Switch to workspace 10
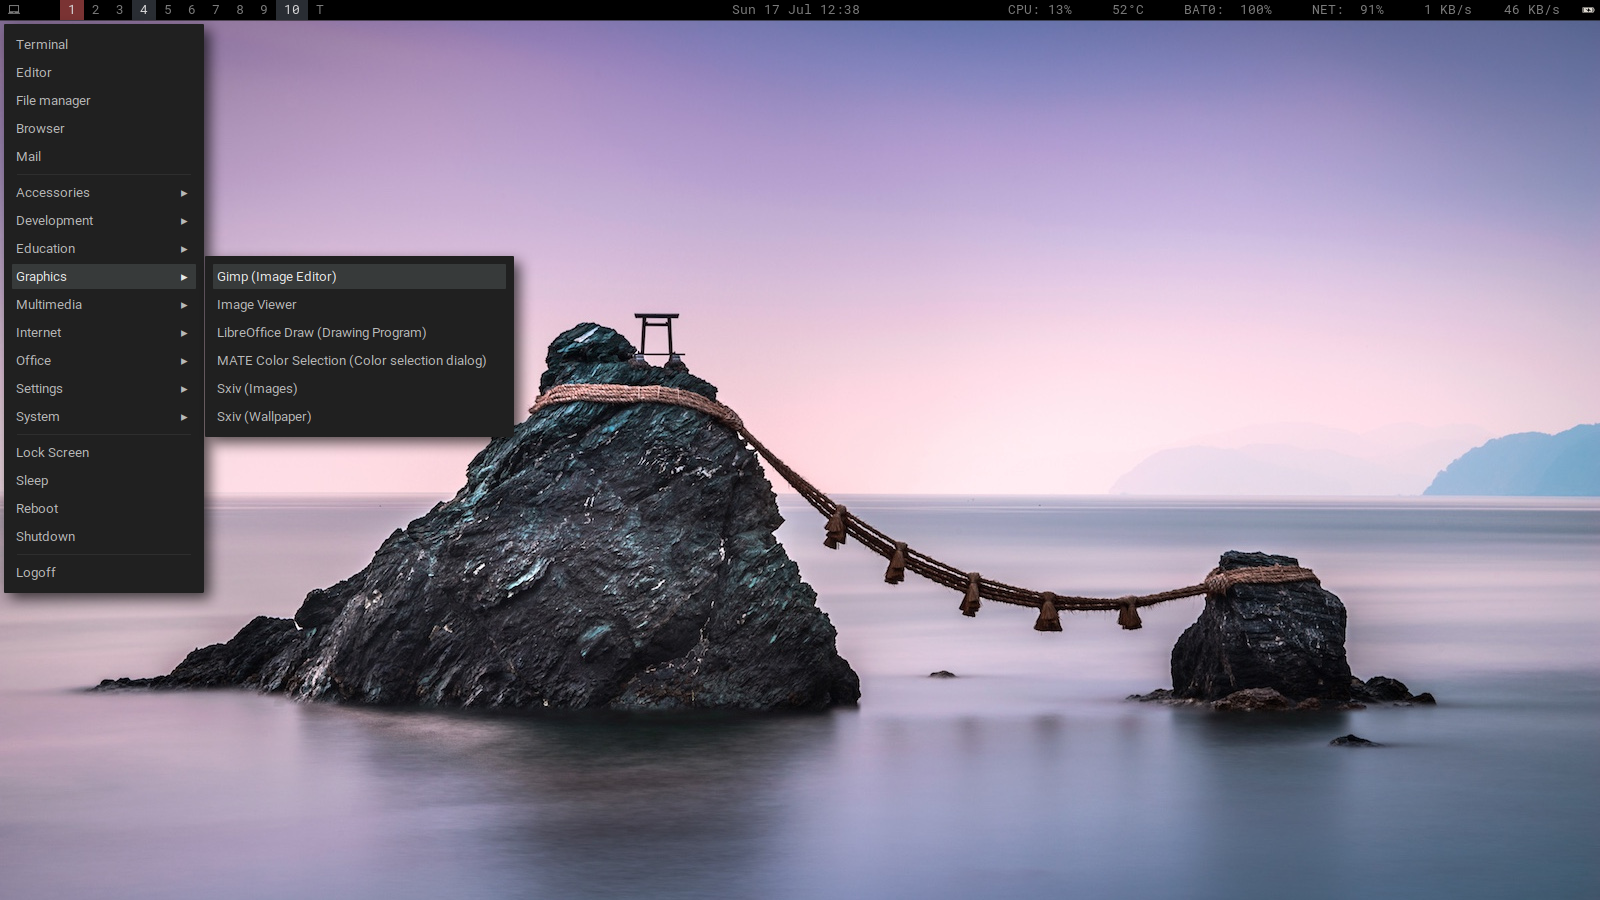Image resolution: width=1600 pixels, height=900 pixels. [292, 10]
